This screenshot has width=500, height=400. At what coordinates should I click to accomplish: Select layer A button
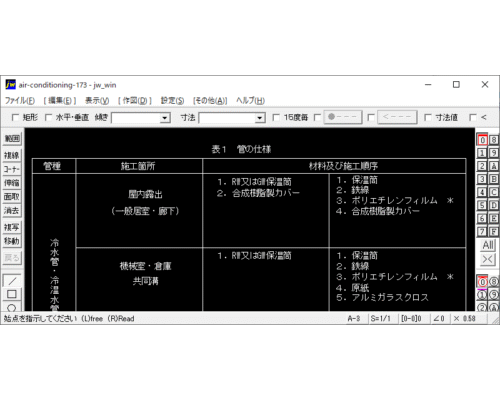click(x=494, y=166)
